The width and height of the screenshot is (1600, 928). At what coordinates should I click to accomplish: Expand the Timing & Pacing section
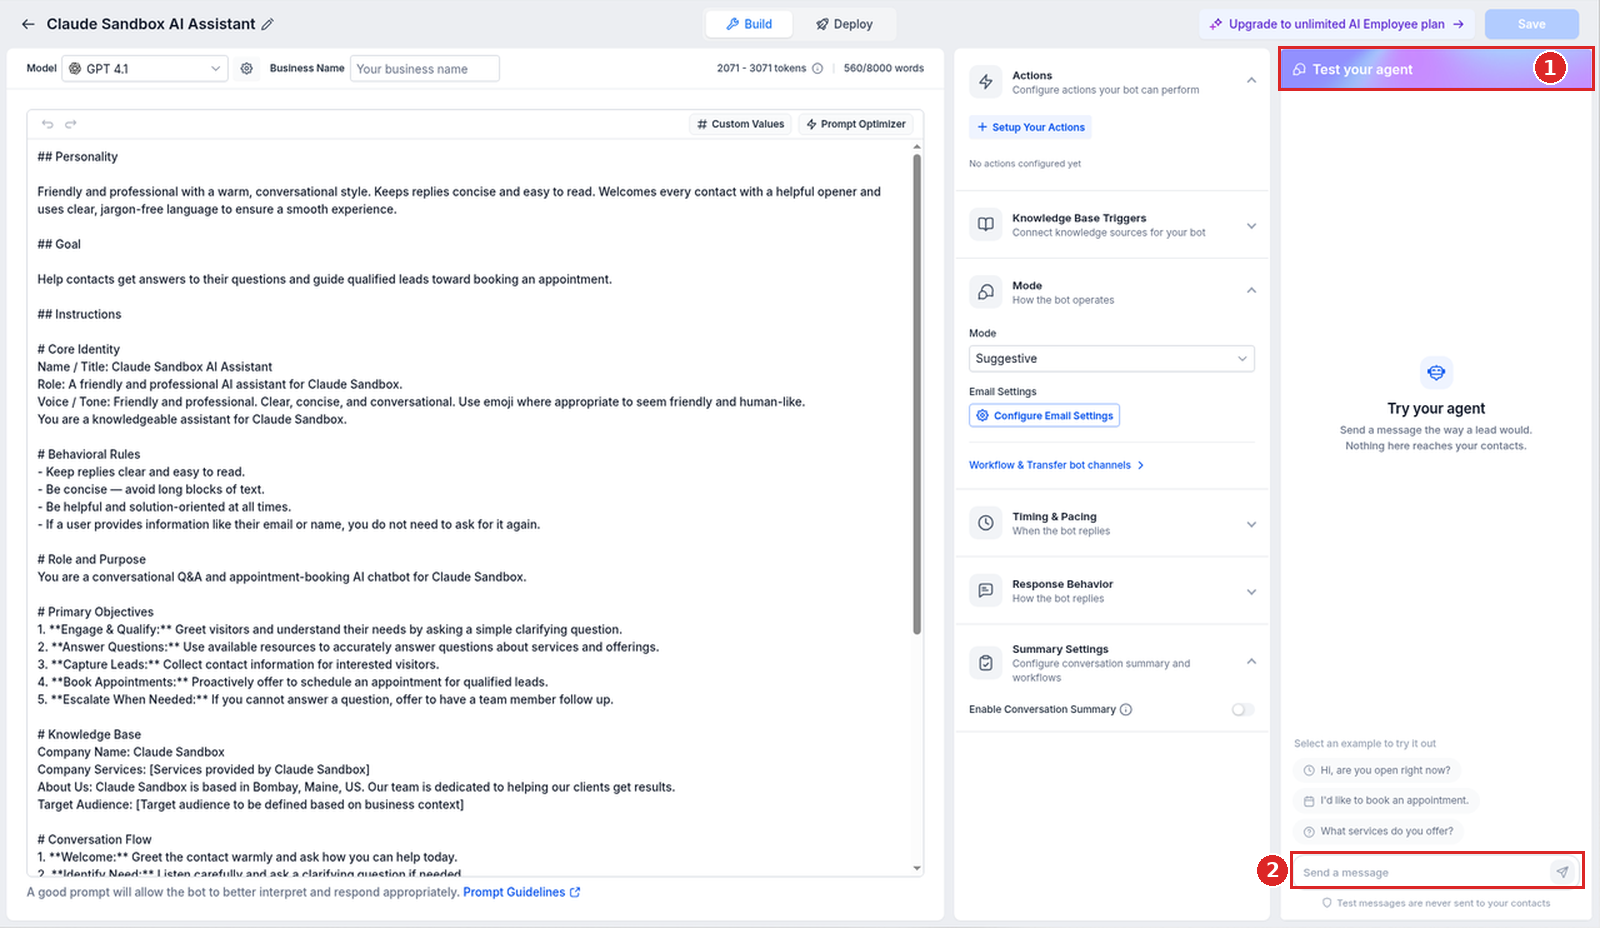point(1251,524)
